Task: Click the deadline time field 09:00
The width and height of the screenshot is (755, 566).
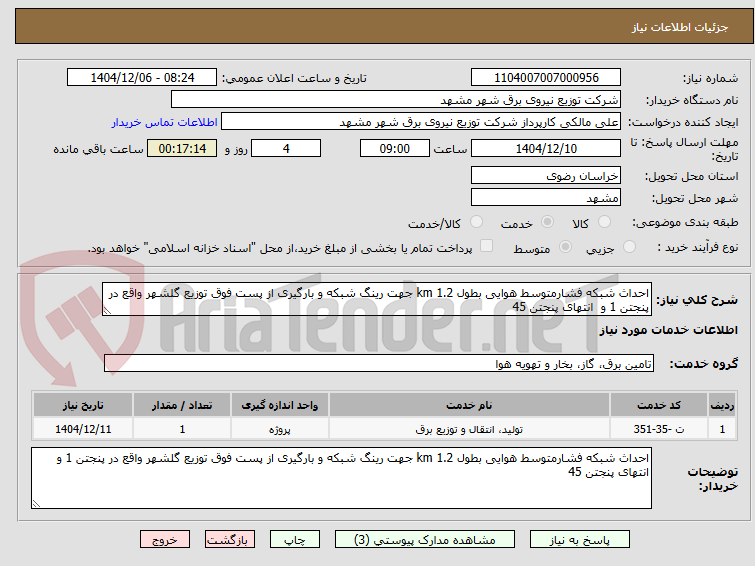Action: click(x=395, y=148)
